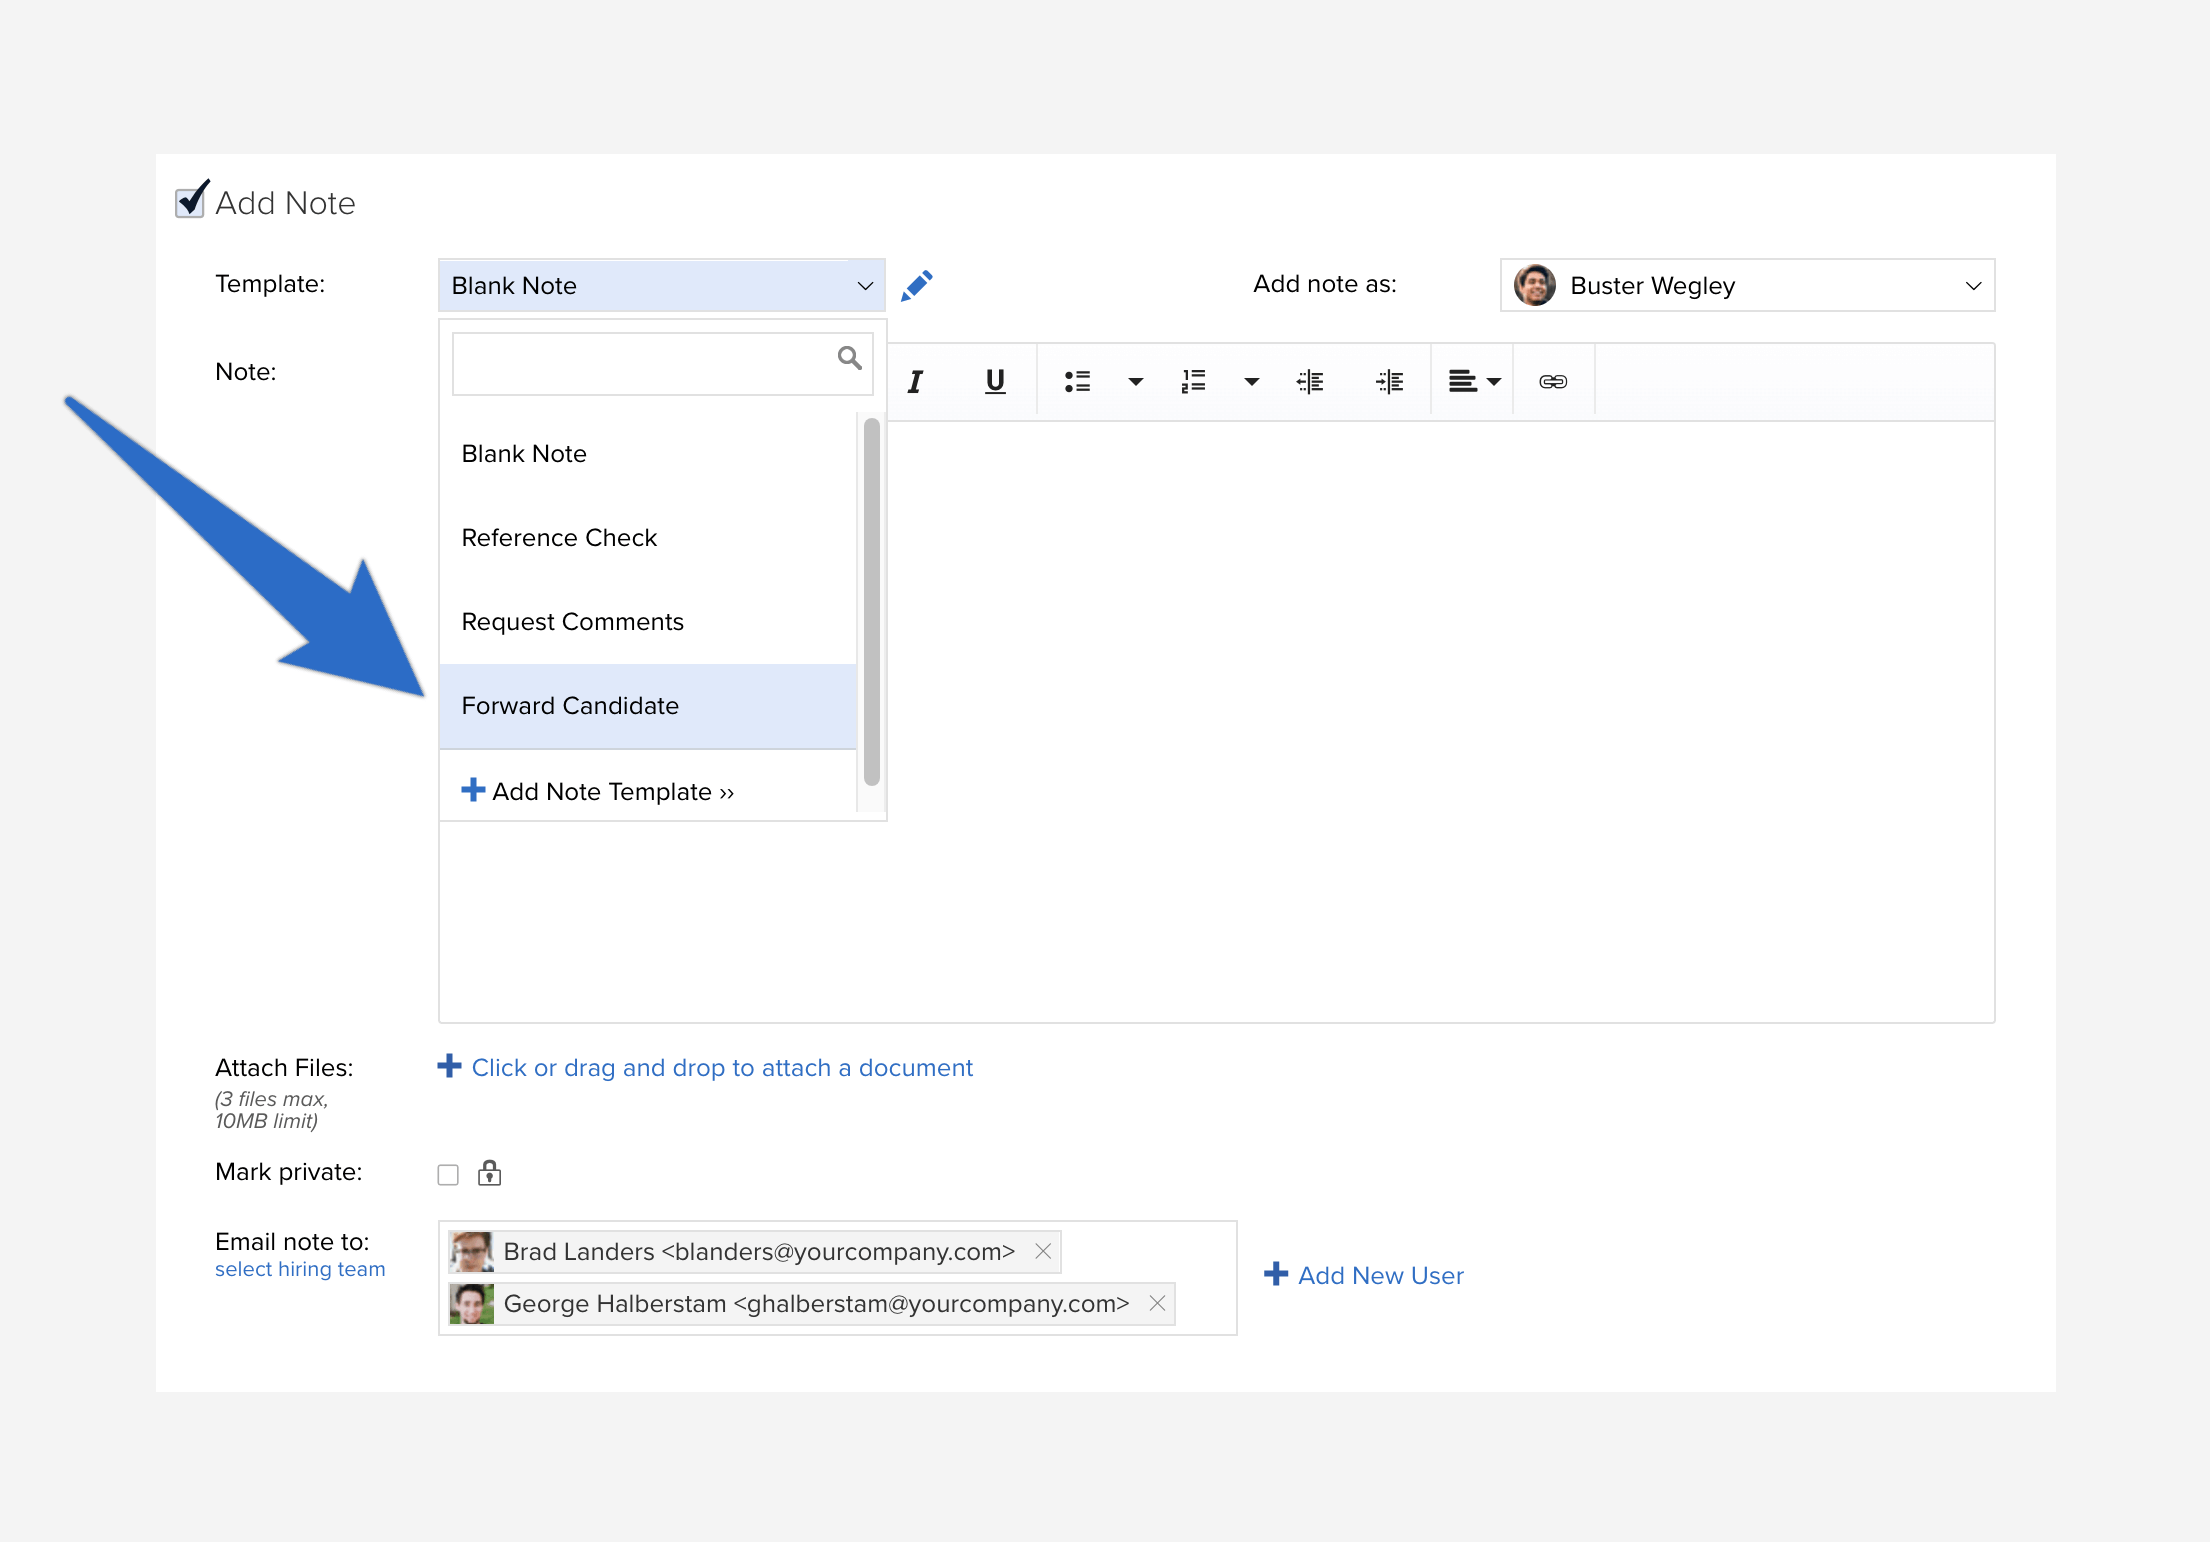
Task: Enable the Mark private checkbox
Action: click(x=448, y=1175)
